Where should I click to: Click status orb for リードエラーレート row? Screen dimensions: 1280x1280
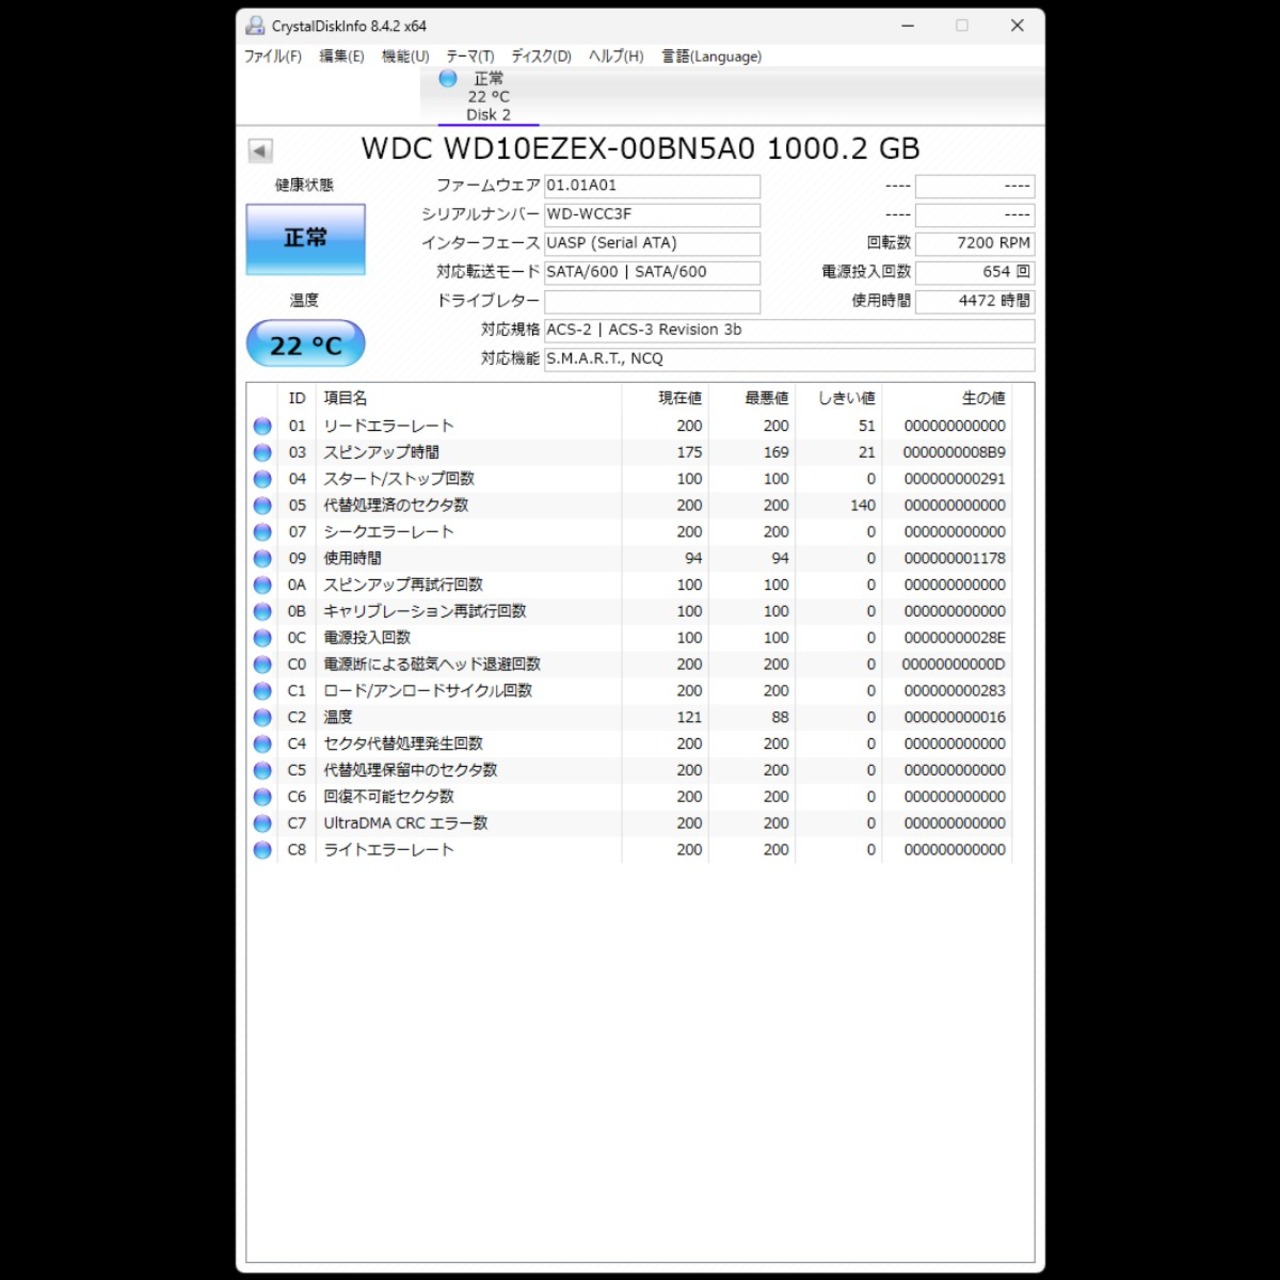pos(263,426)
